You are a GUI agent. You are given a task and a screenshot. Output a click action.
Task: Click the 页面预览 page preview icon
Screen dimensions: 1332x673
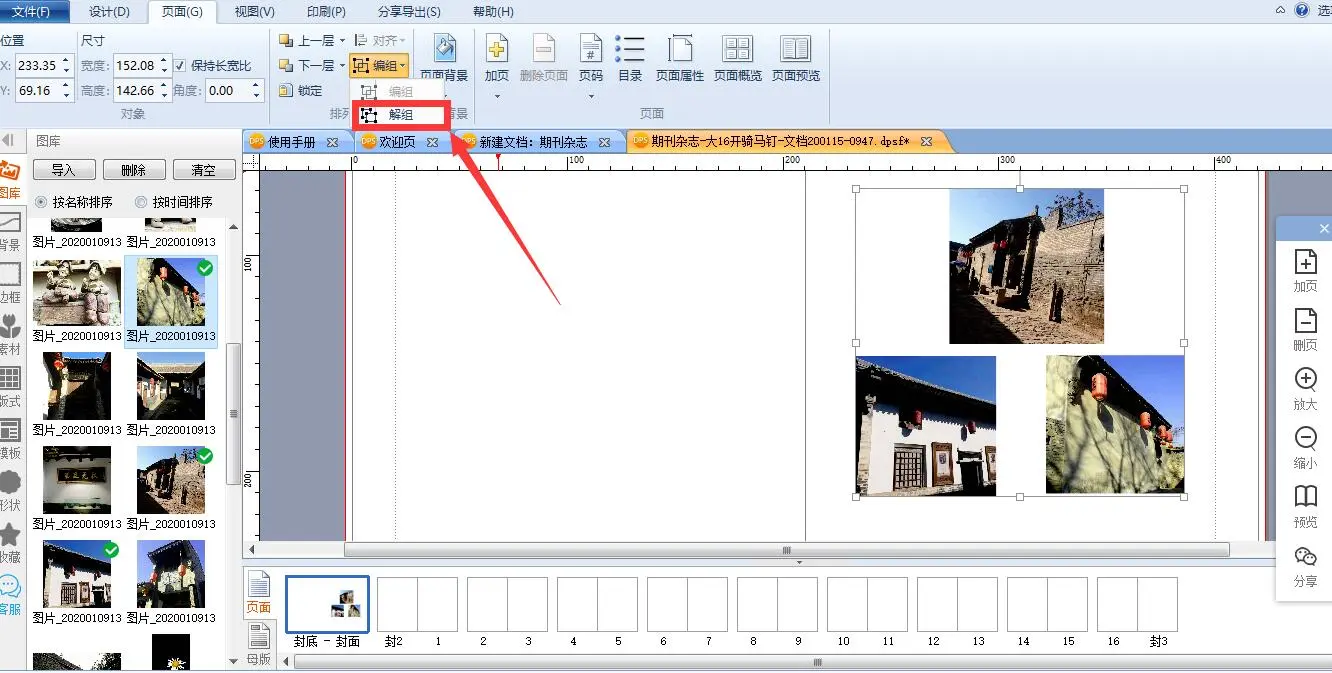[796, 50]
